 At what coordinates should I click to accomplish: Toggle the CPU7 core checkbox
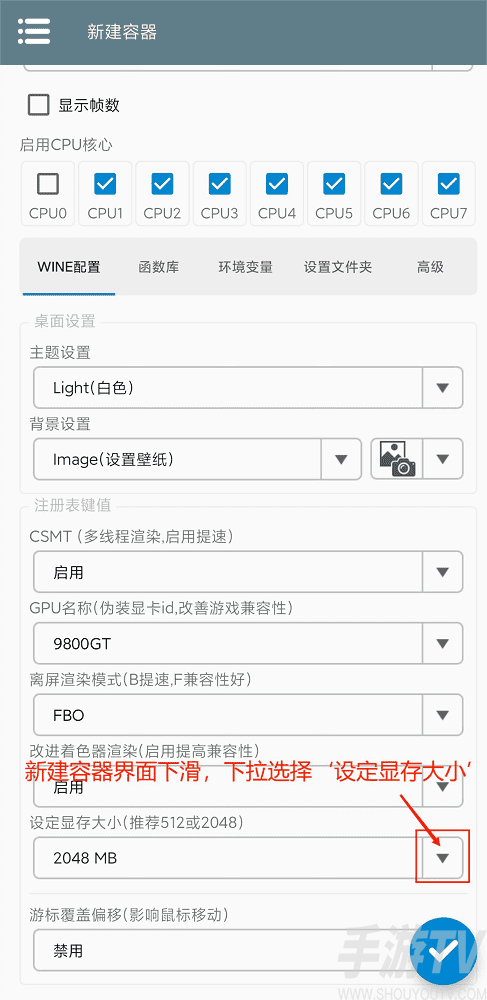pos(449,184)
